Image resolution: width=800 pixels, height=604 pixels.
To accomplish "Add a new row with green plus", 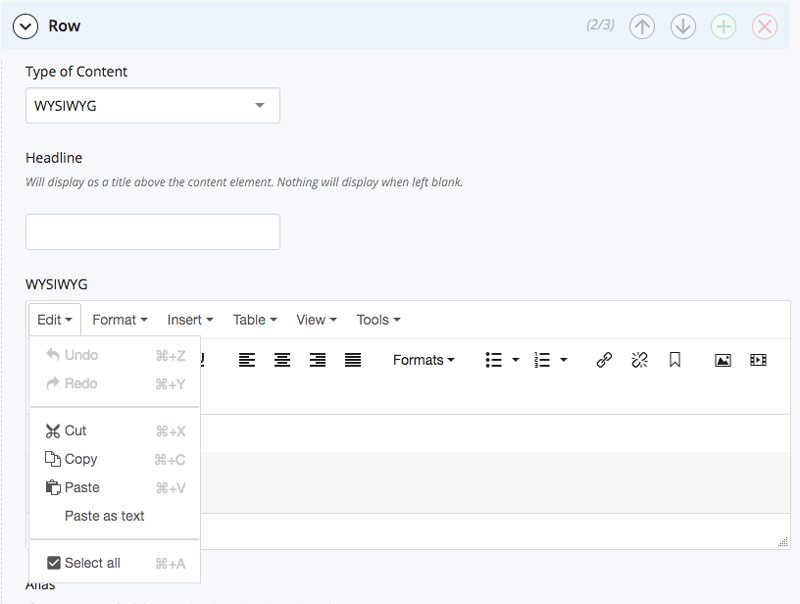I will [723, 26].
